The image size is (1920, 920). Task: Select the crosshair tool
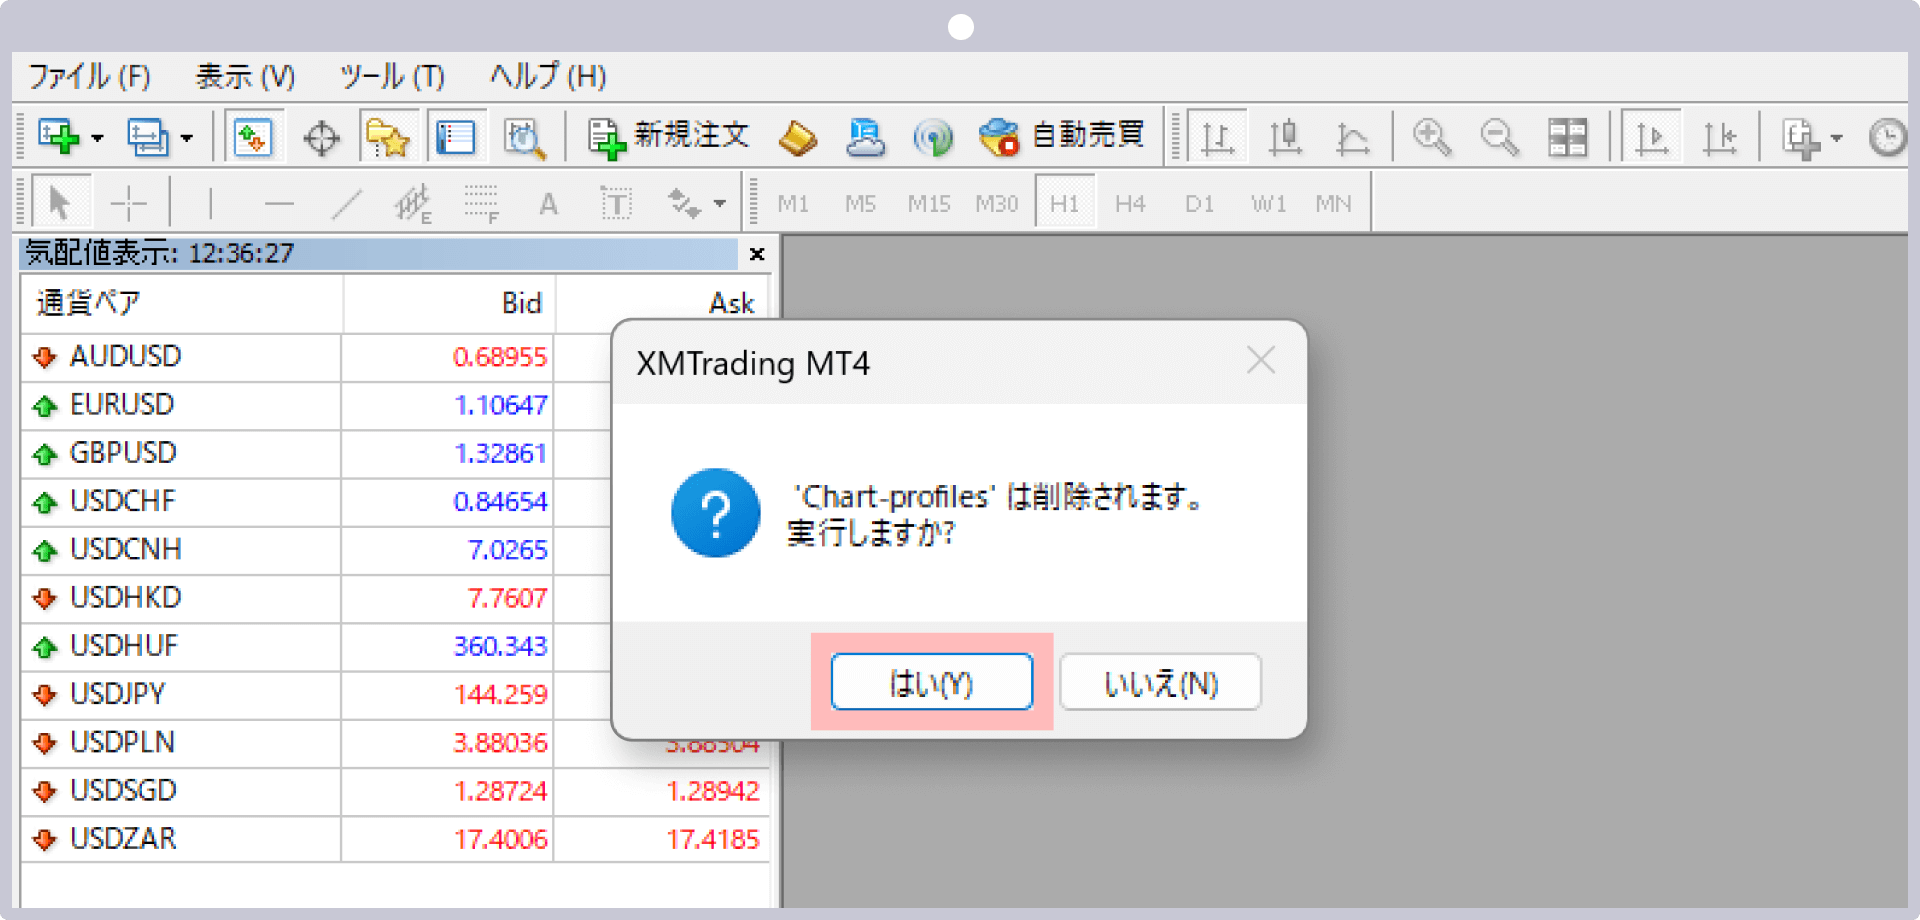[x=128, y=204]
